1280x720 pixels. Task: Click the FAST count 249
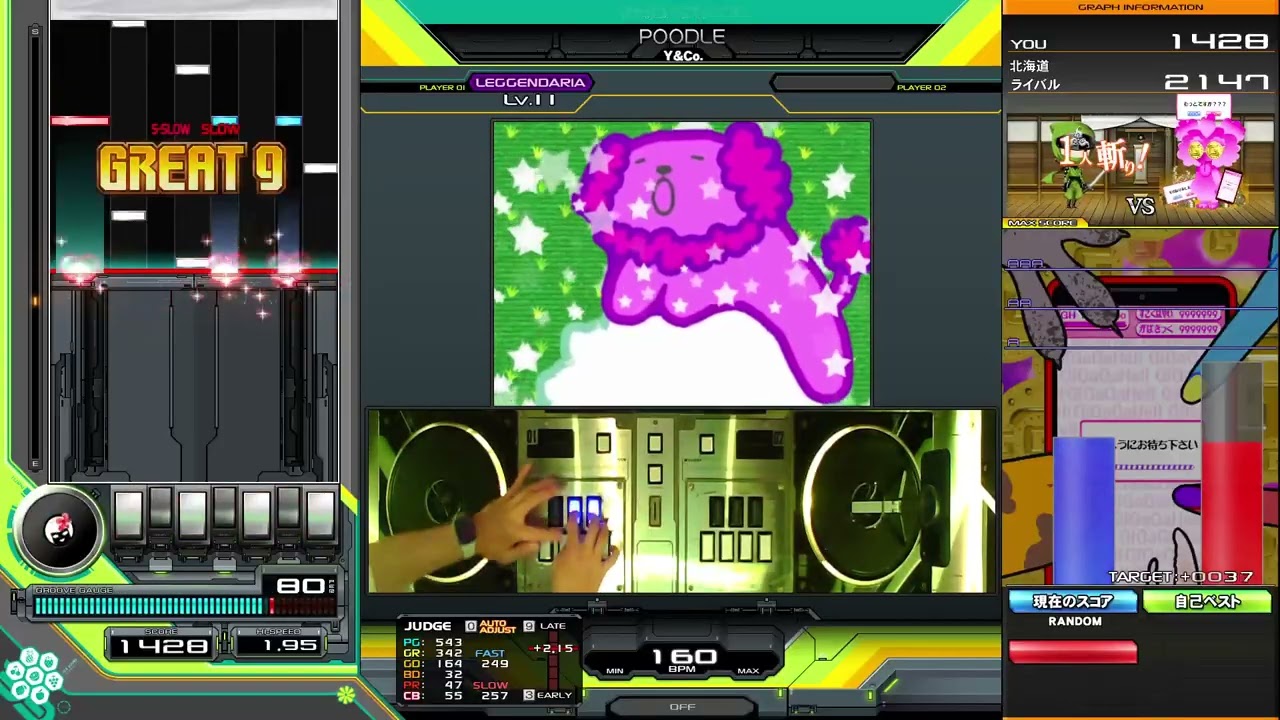(495, 664)
